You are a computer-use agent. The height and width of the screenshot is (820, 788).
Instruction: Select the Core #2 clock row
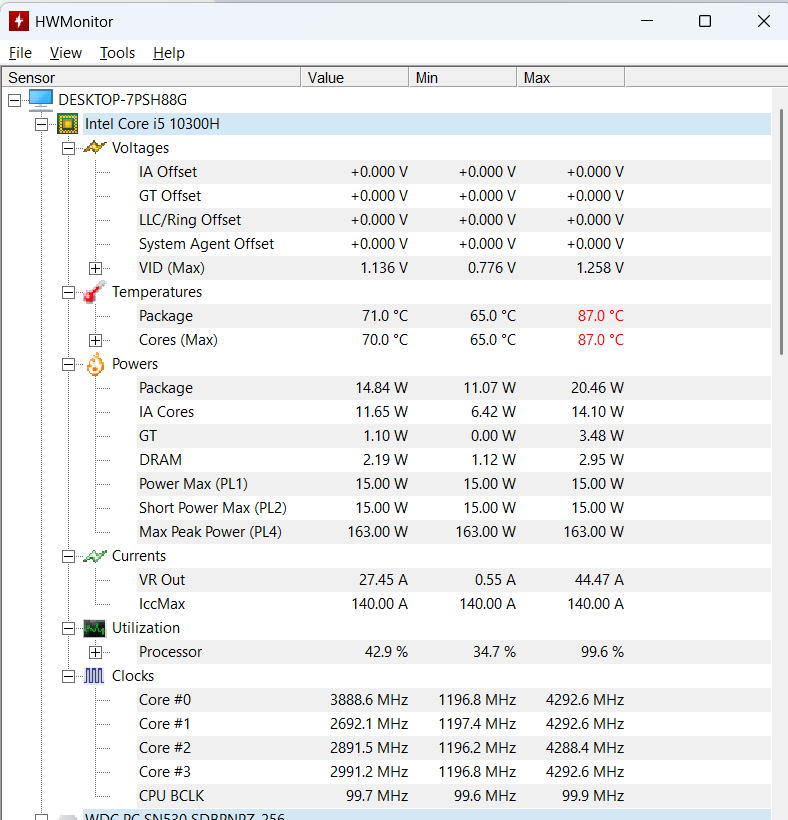pos(454,748)
